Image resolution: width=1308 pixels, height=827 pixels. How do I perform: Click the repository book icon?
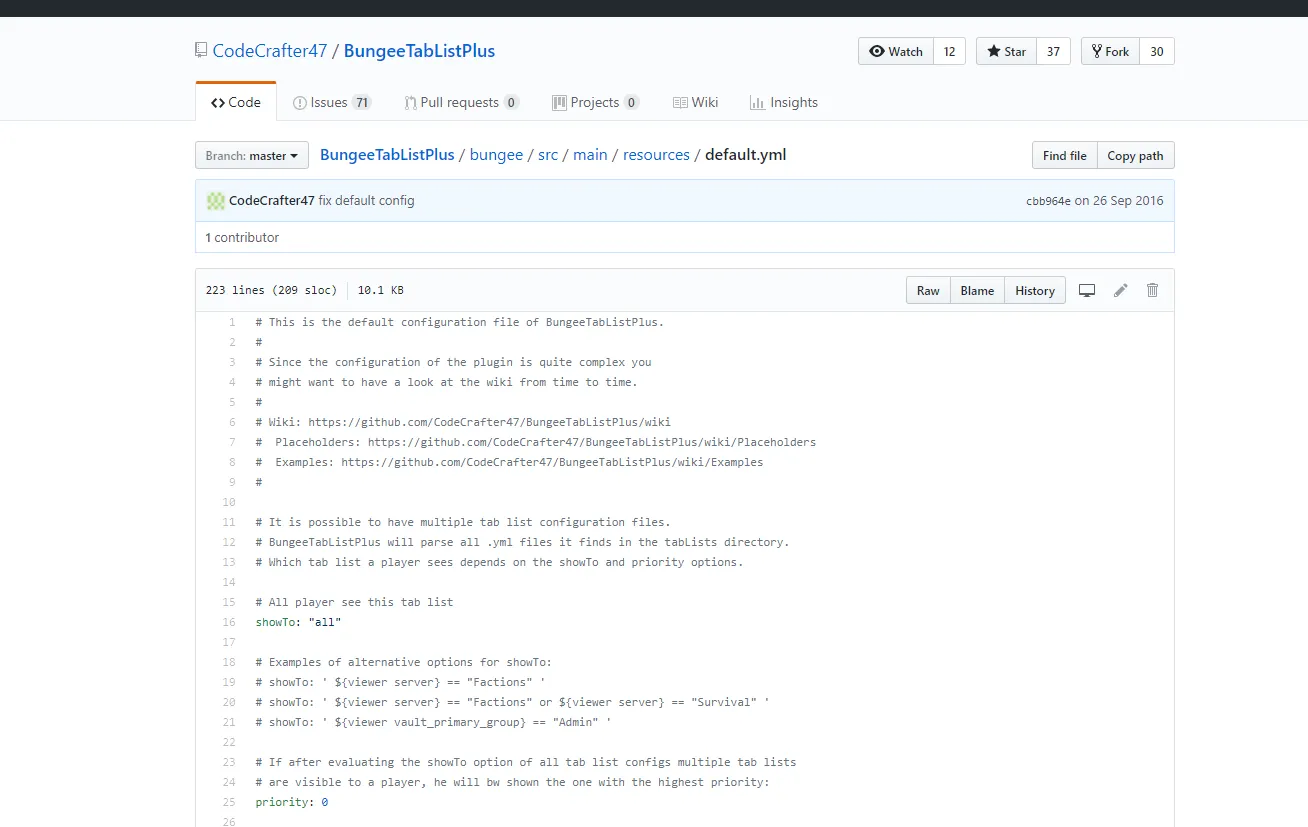201,50
